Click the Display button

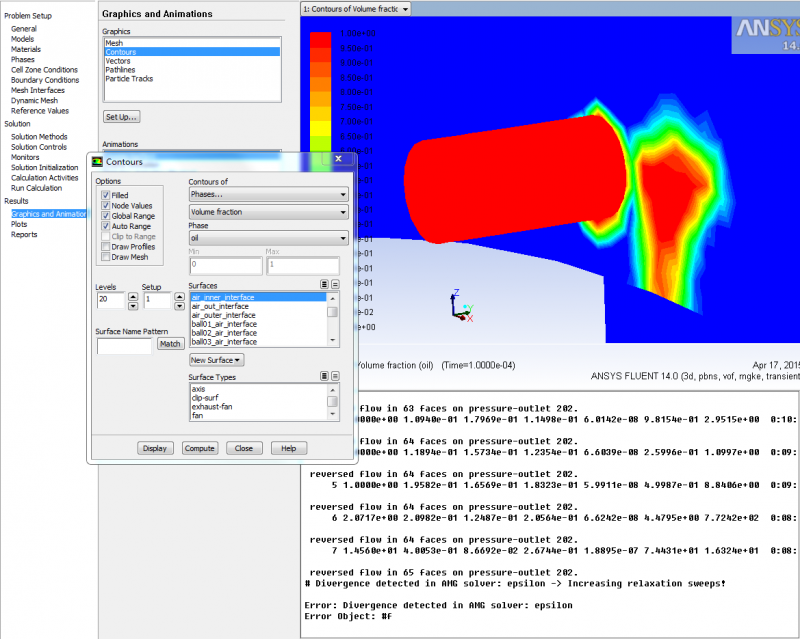coord(155,448)
